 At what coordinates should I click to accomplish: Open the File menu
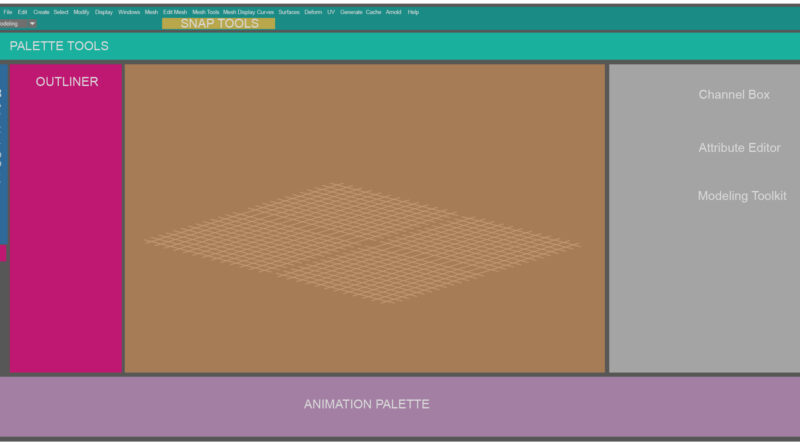(x=8, y=12)
